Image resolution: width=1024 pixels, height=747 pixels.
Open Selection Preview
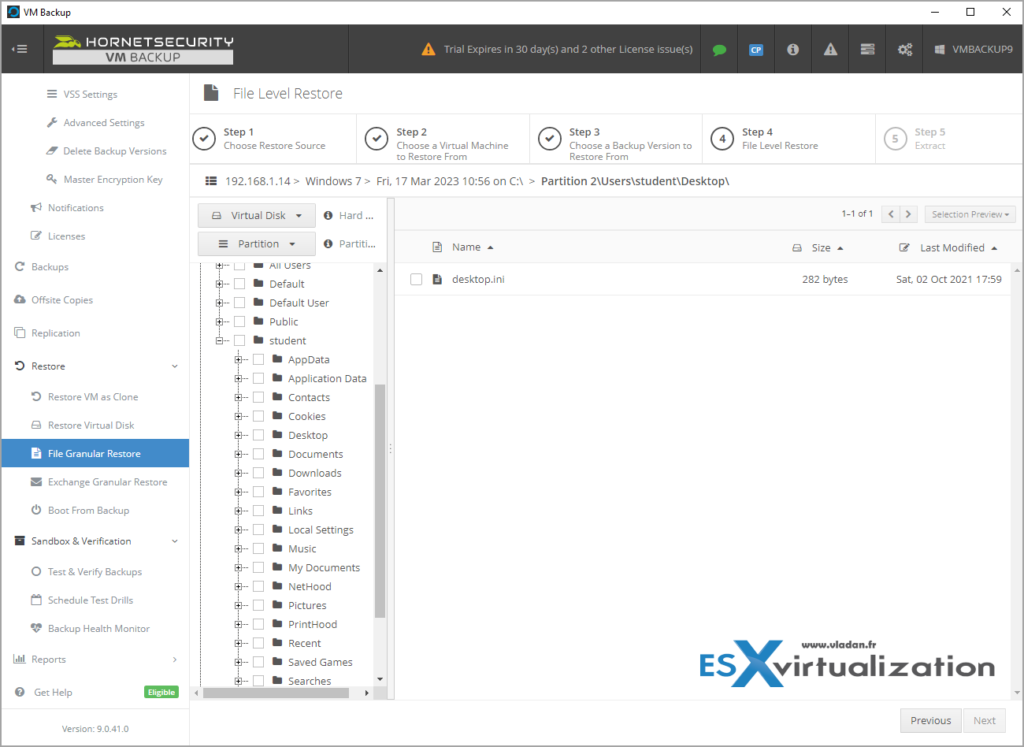(x=969, y=213)
